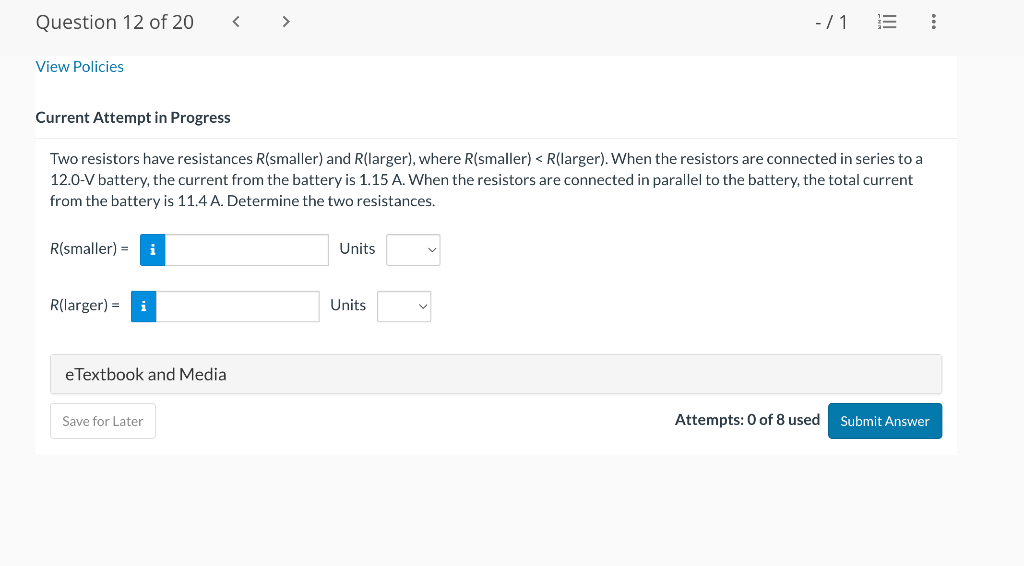The width and height of the screenshot is (1024, 566).
Task: Focus the R(smaller) answer input field
Action: 246,250
